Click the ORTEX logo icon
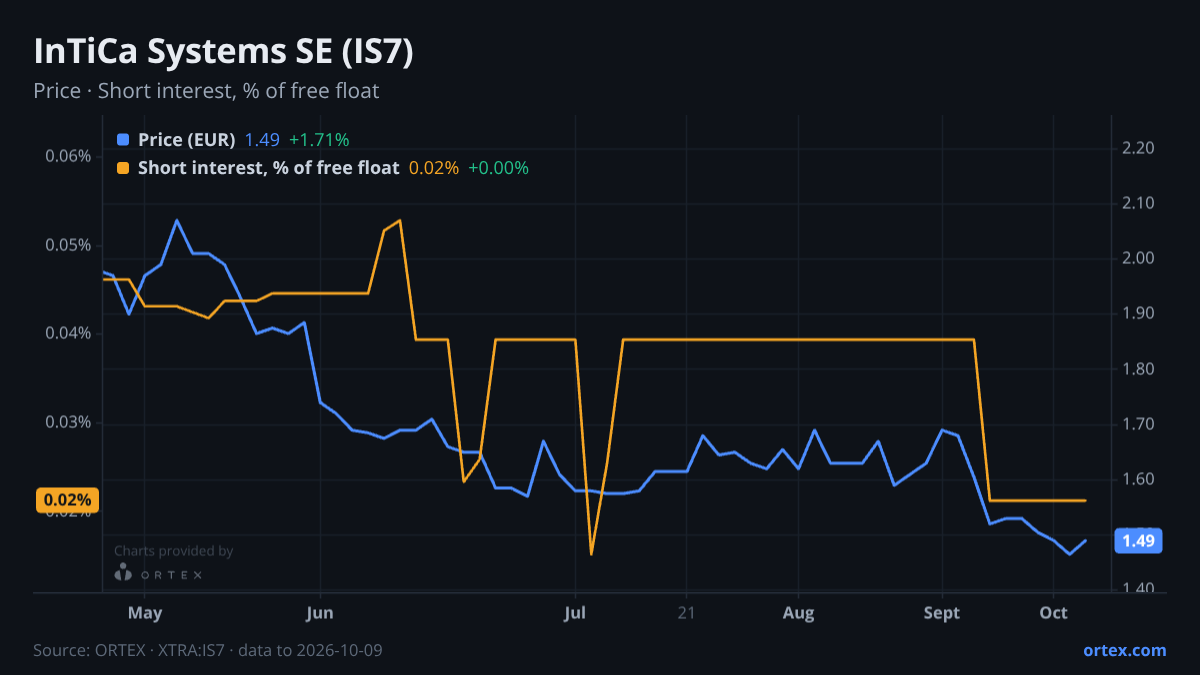Viewport: 1200px width, 675px height. click(123, 573)
